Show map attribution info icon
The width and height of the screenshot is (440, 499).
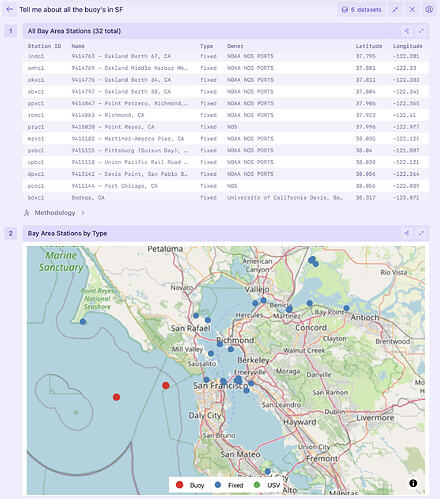click(413, 483)
